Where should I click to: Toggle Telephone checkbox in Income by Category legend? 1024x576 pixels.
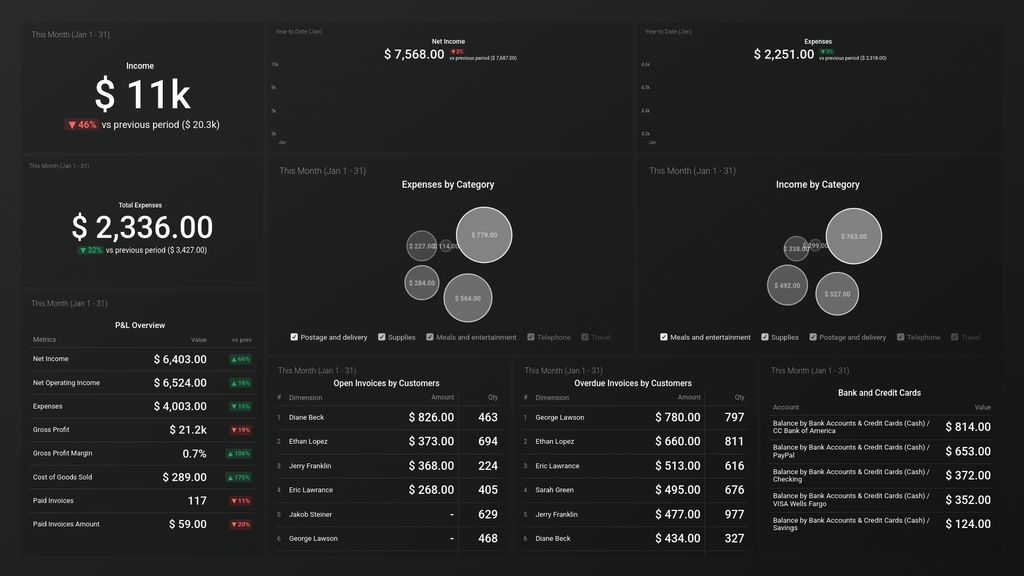(x=901, y=337)
